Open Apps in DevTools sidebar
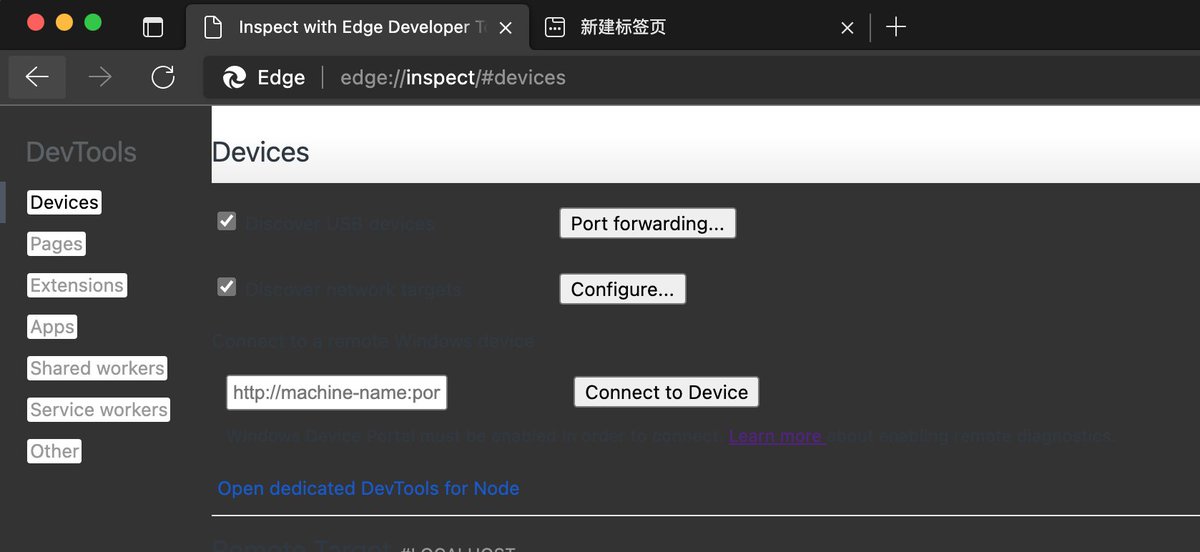The width and height of the screenshot is (1200, 552). (52, 327)
